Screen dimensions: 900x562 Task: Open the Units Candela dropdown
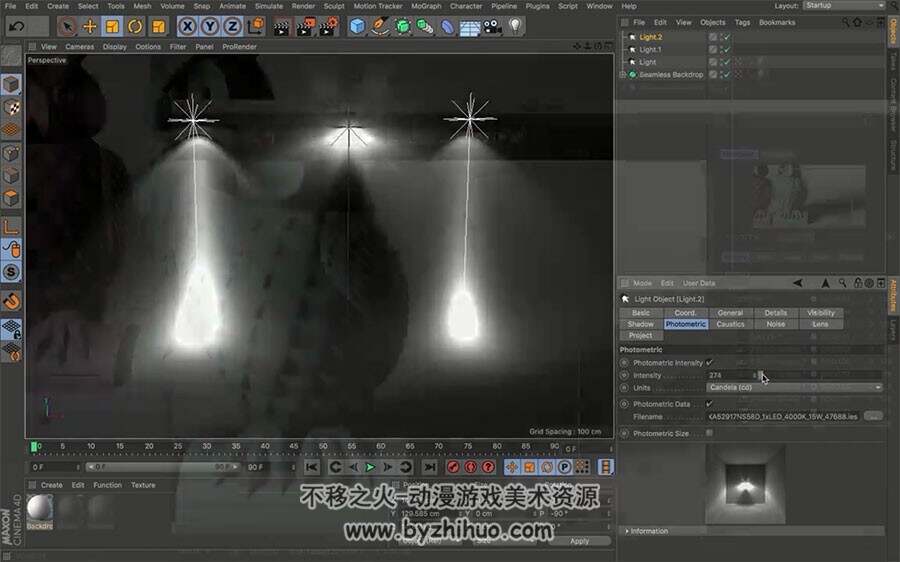(x=794, y=387)
